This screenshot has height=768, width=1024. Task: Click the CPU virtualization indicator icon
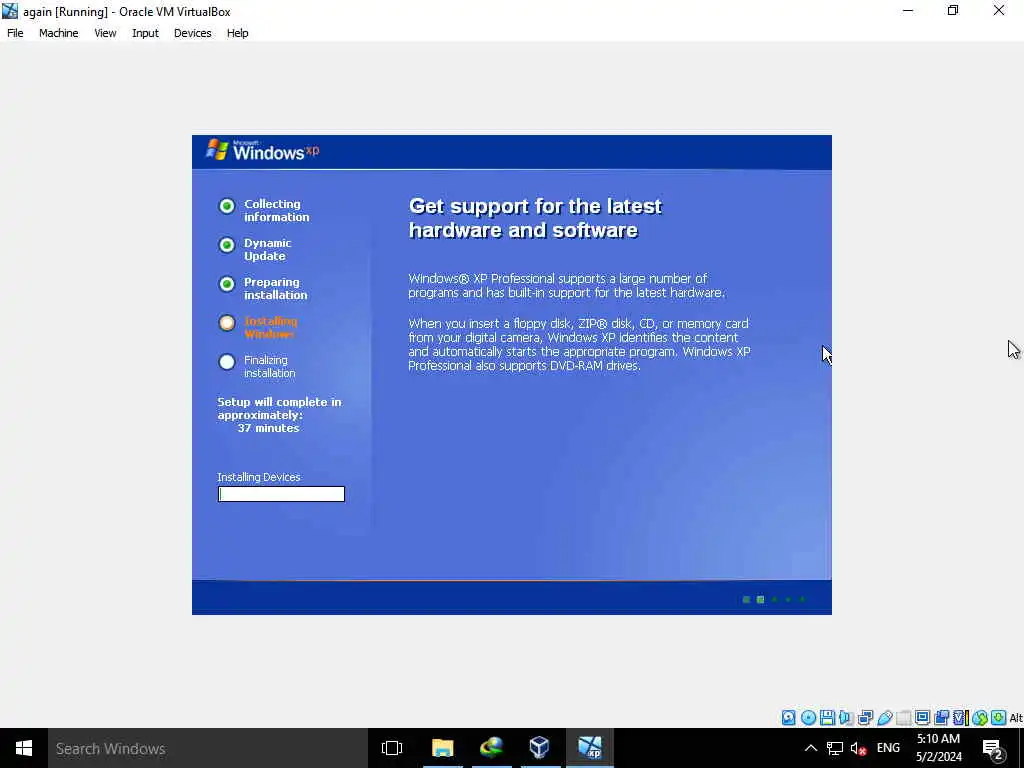click(x=961, y=718)
